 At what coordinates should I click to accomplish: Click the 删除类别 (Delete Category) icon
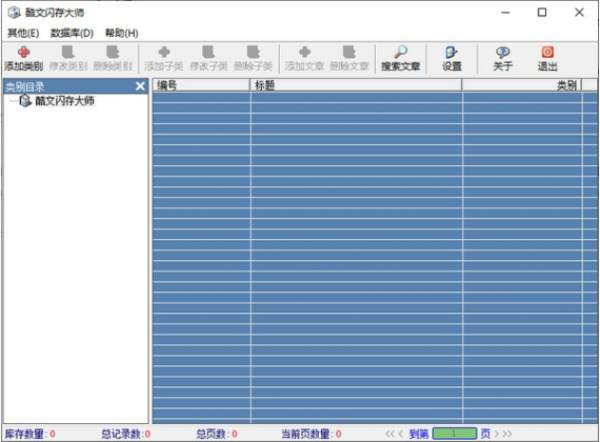click(113, 58)
